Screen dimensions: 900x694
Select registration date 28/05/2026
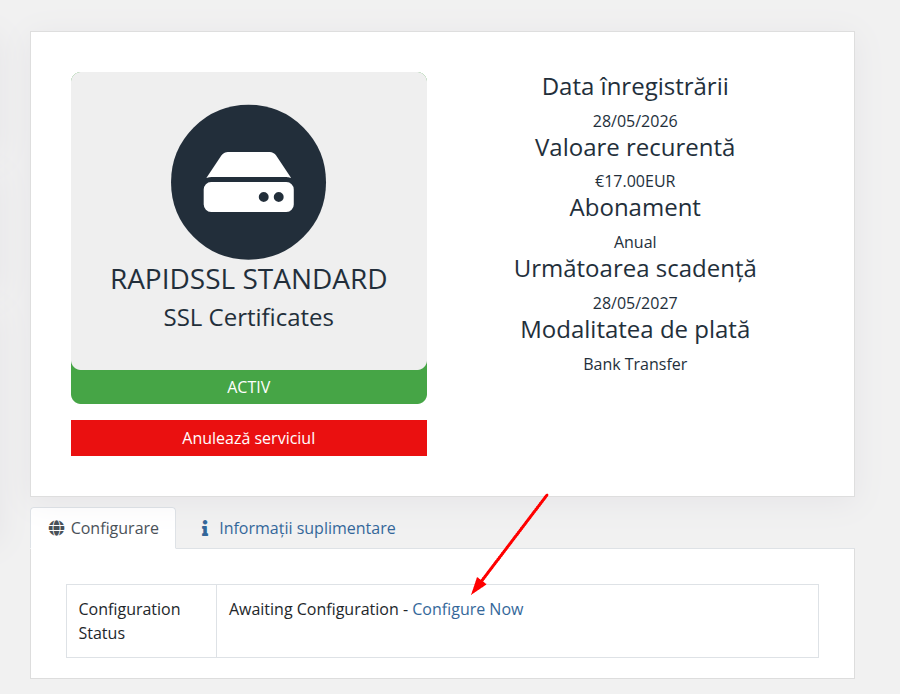635,121
